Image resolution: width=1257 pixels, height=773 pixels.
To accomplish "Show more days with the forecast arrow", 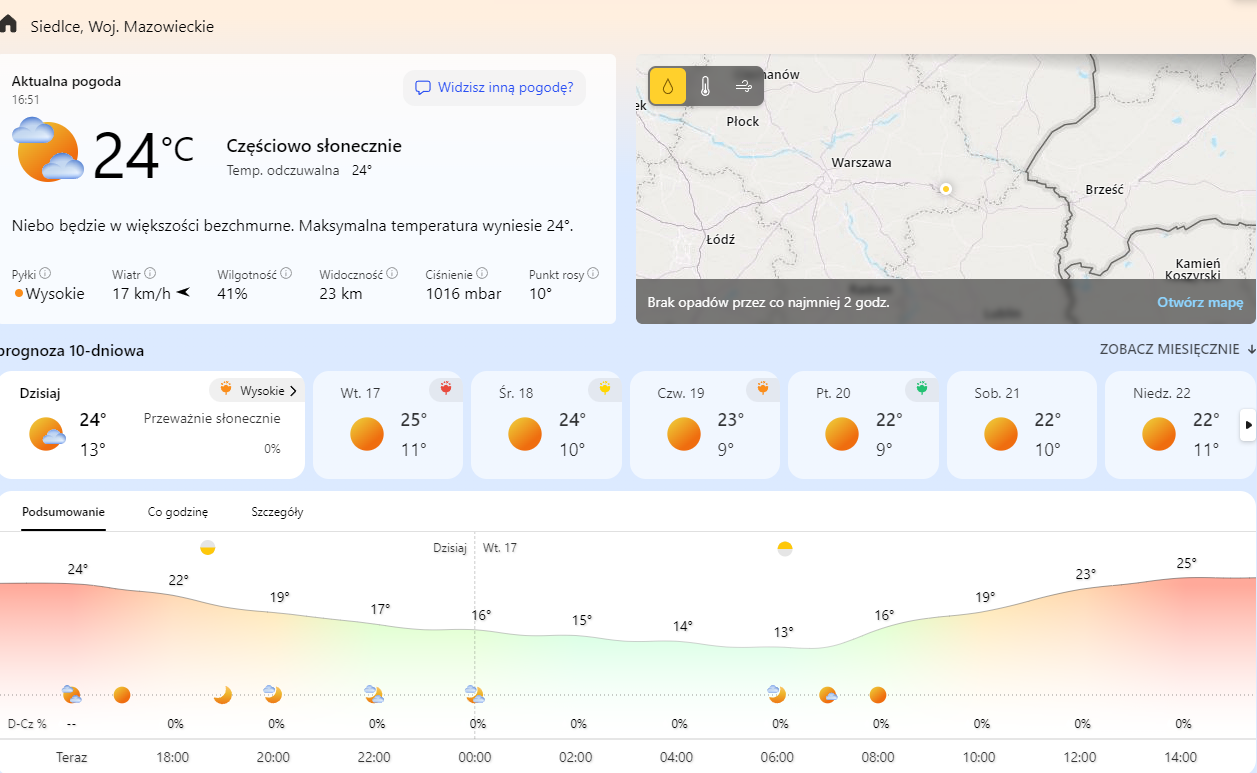I will coord(1248,425).
